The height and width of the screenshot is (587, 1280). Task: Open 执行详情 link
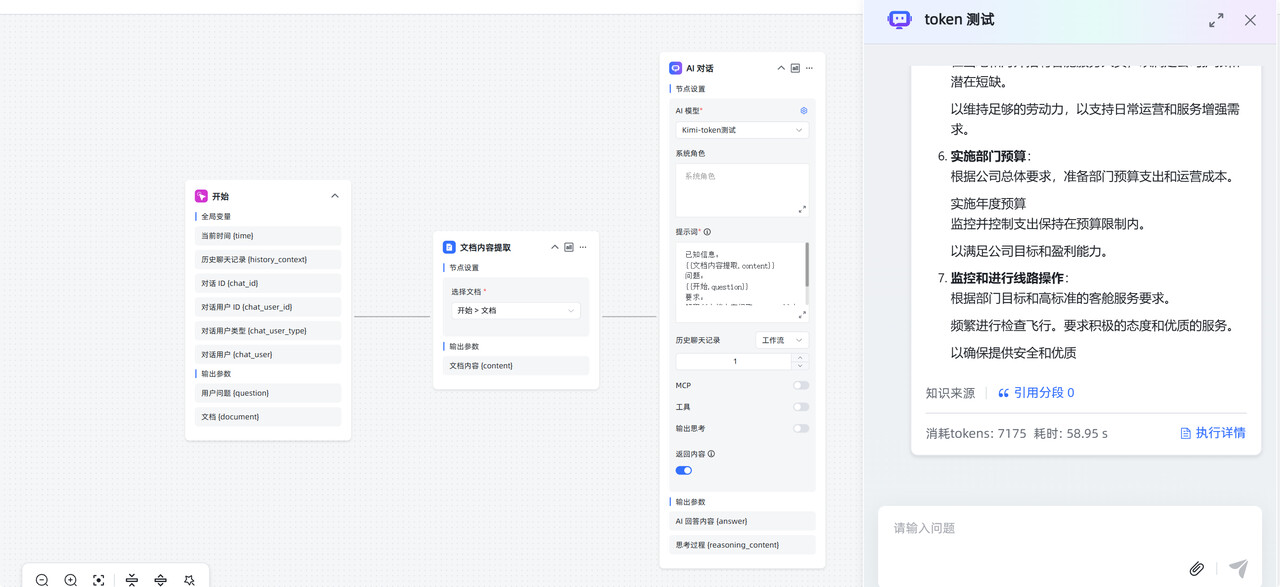tap(1212, 433)
